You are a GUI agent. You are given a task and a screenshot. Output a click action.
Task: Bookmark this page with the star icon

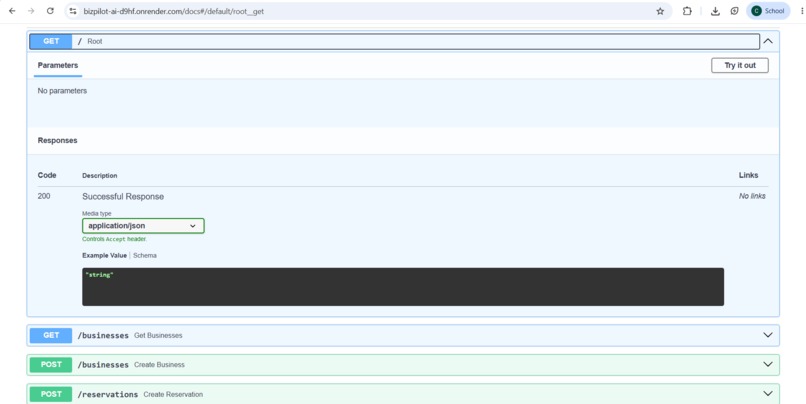pyautogui.click(x=660, y=11)
